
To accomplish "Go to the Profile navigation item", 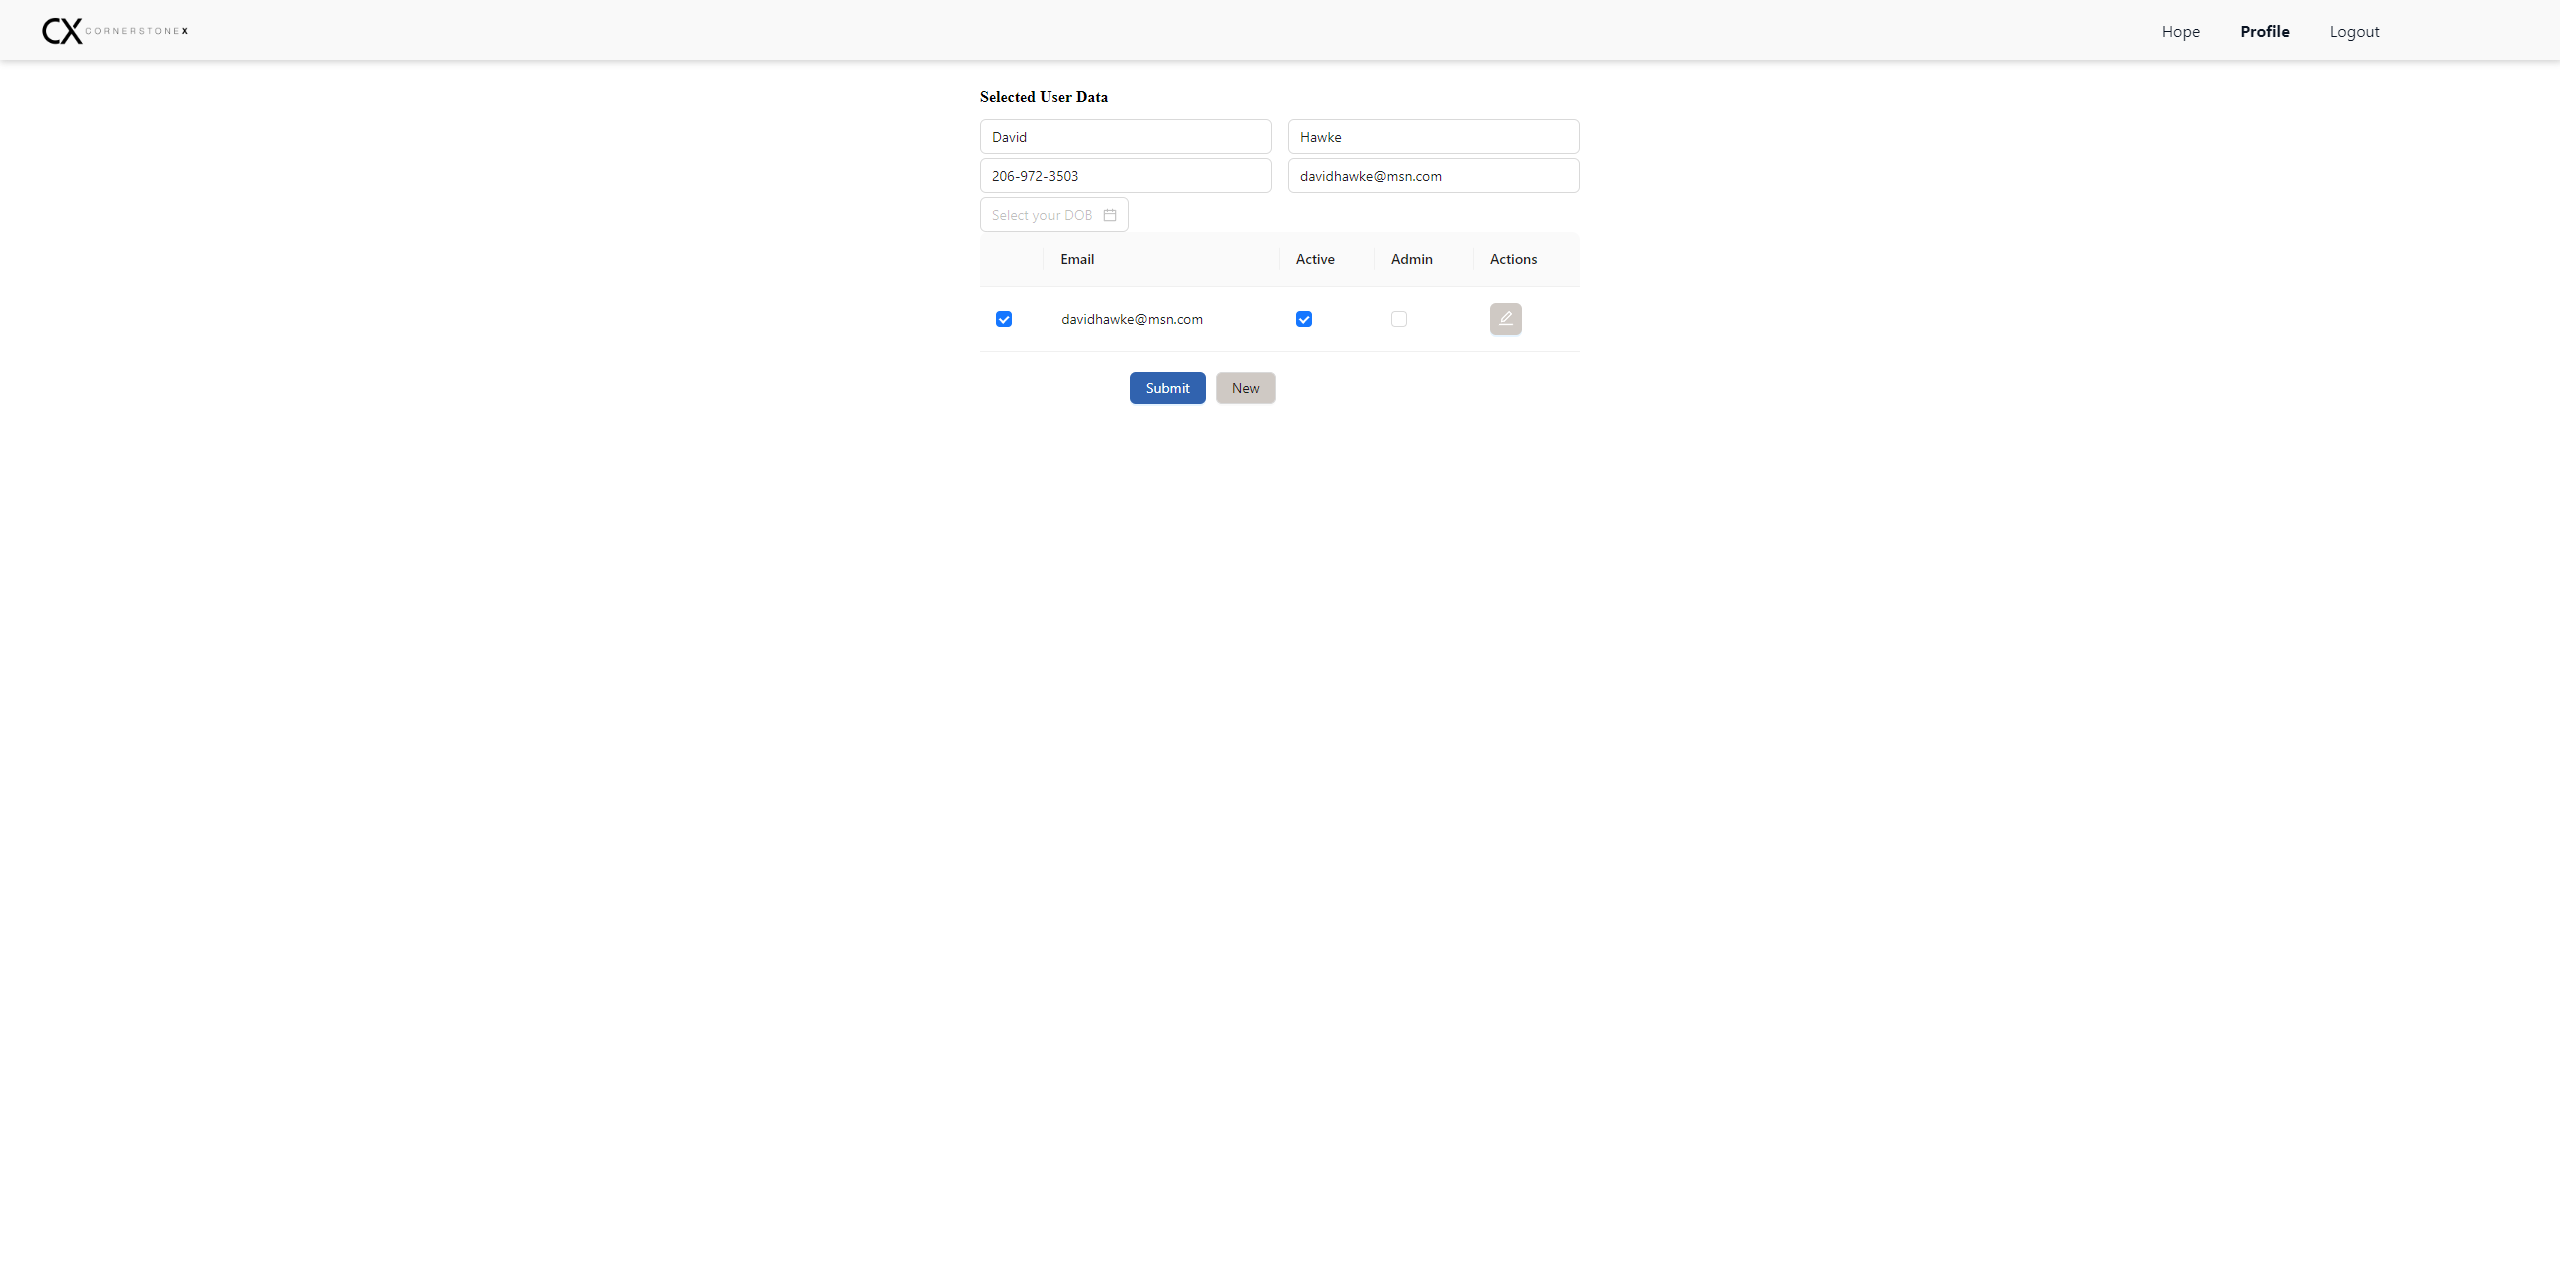I will pyautogui.click(x=2264, y=32).
